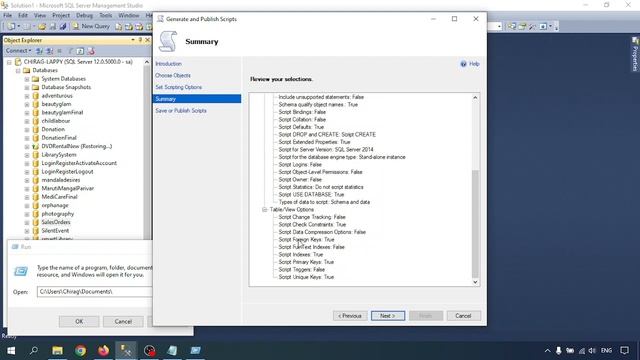The image size is (640, 360).
Task: Open the notification center icon
Action: click(624, 351)
